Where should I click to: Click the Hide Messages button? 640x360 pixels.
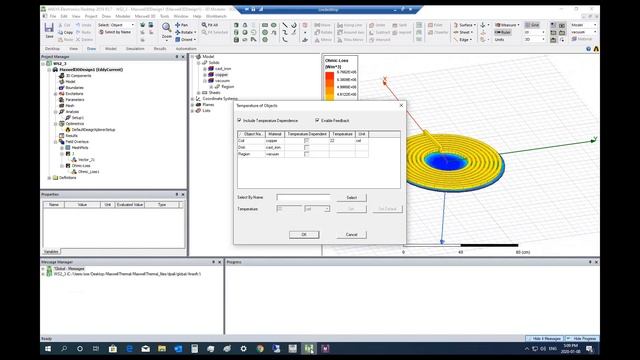click(544, 339)
